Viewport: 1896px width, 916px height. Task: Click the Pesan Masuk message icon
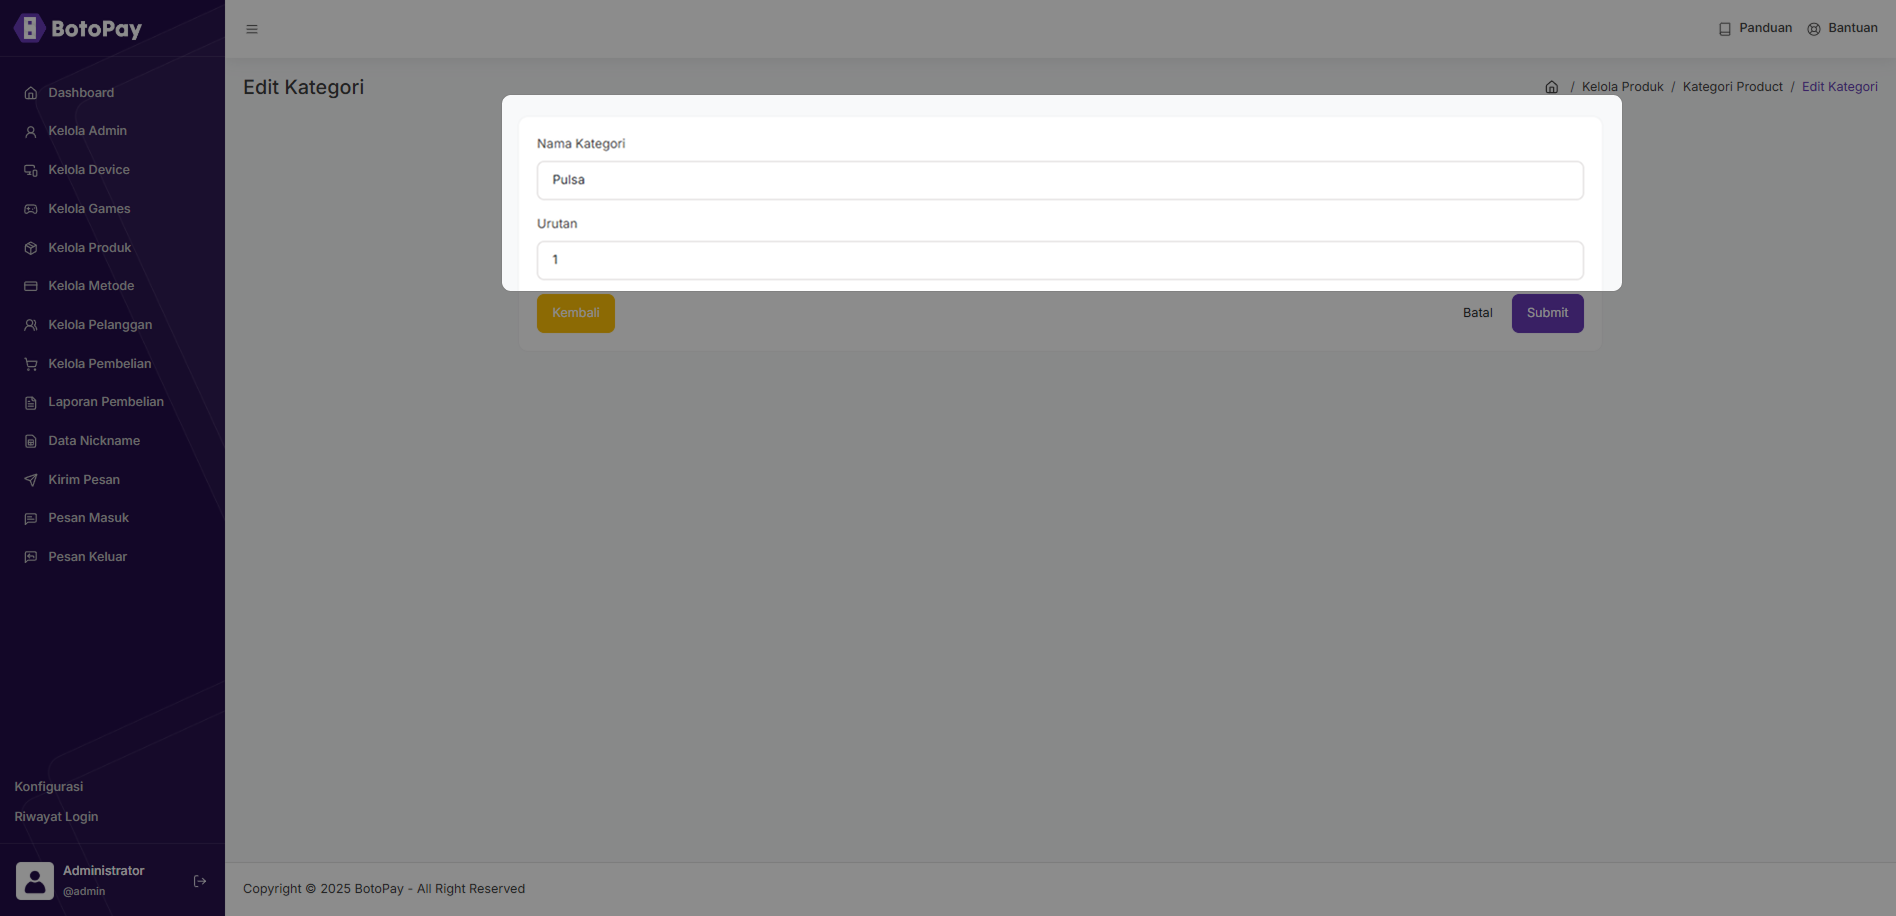tap(31, 518)
